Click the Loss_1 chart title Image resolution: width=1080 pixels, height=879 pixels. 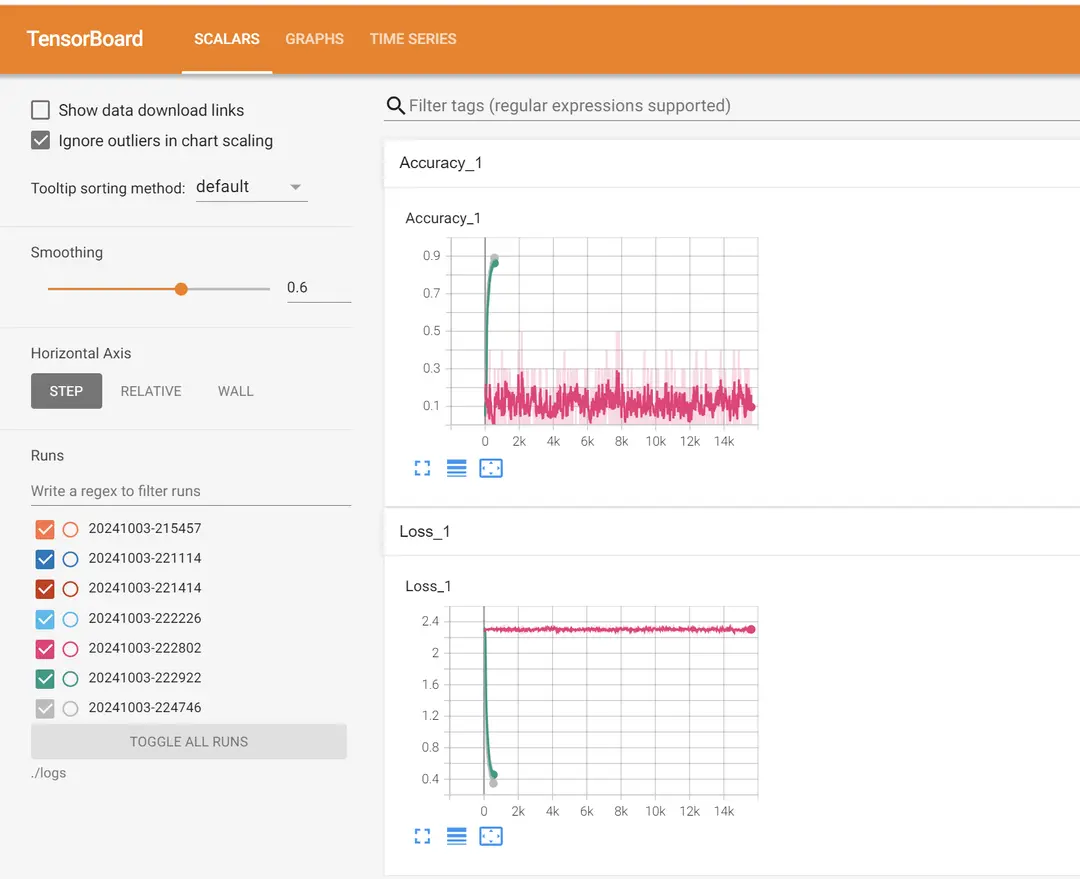coord(428,586)
